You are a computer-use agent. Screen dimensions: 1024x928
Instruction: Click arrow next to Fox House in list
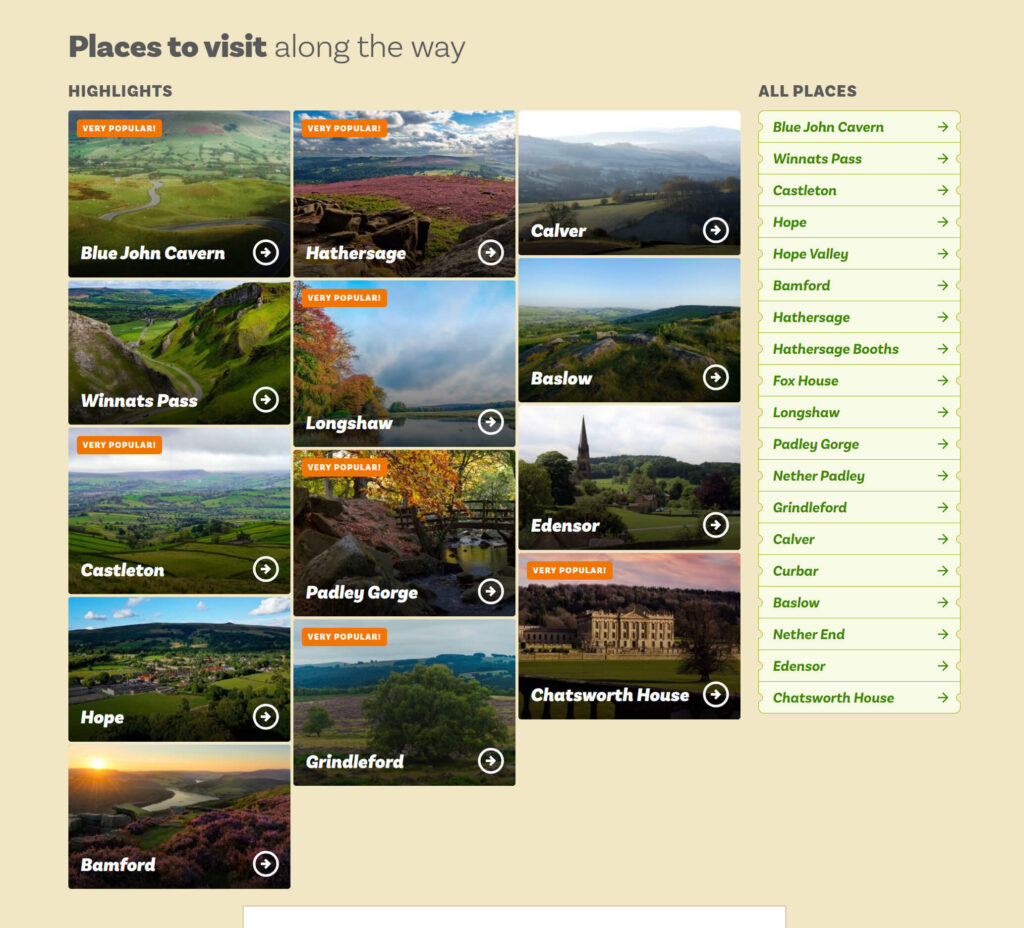(942, 380)
